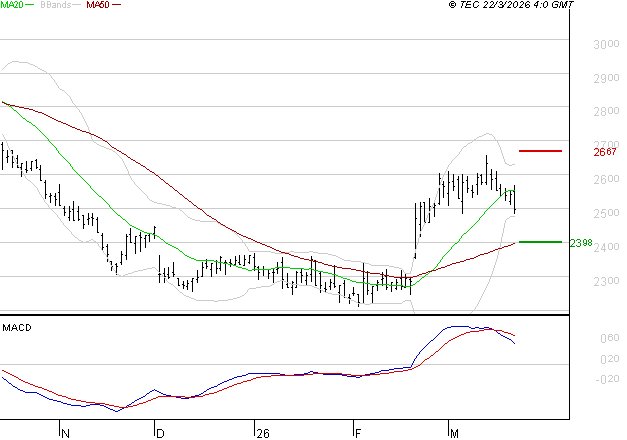
Task: Click the M month marker on time axis
Action: 454,434
